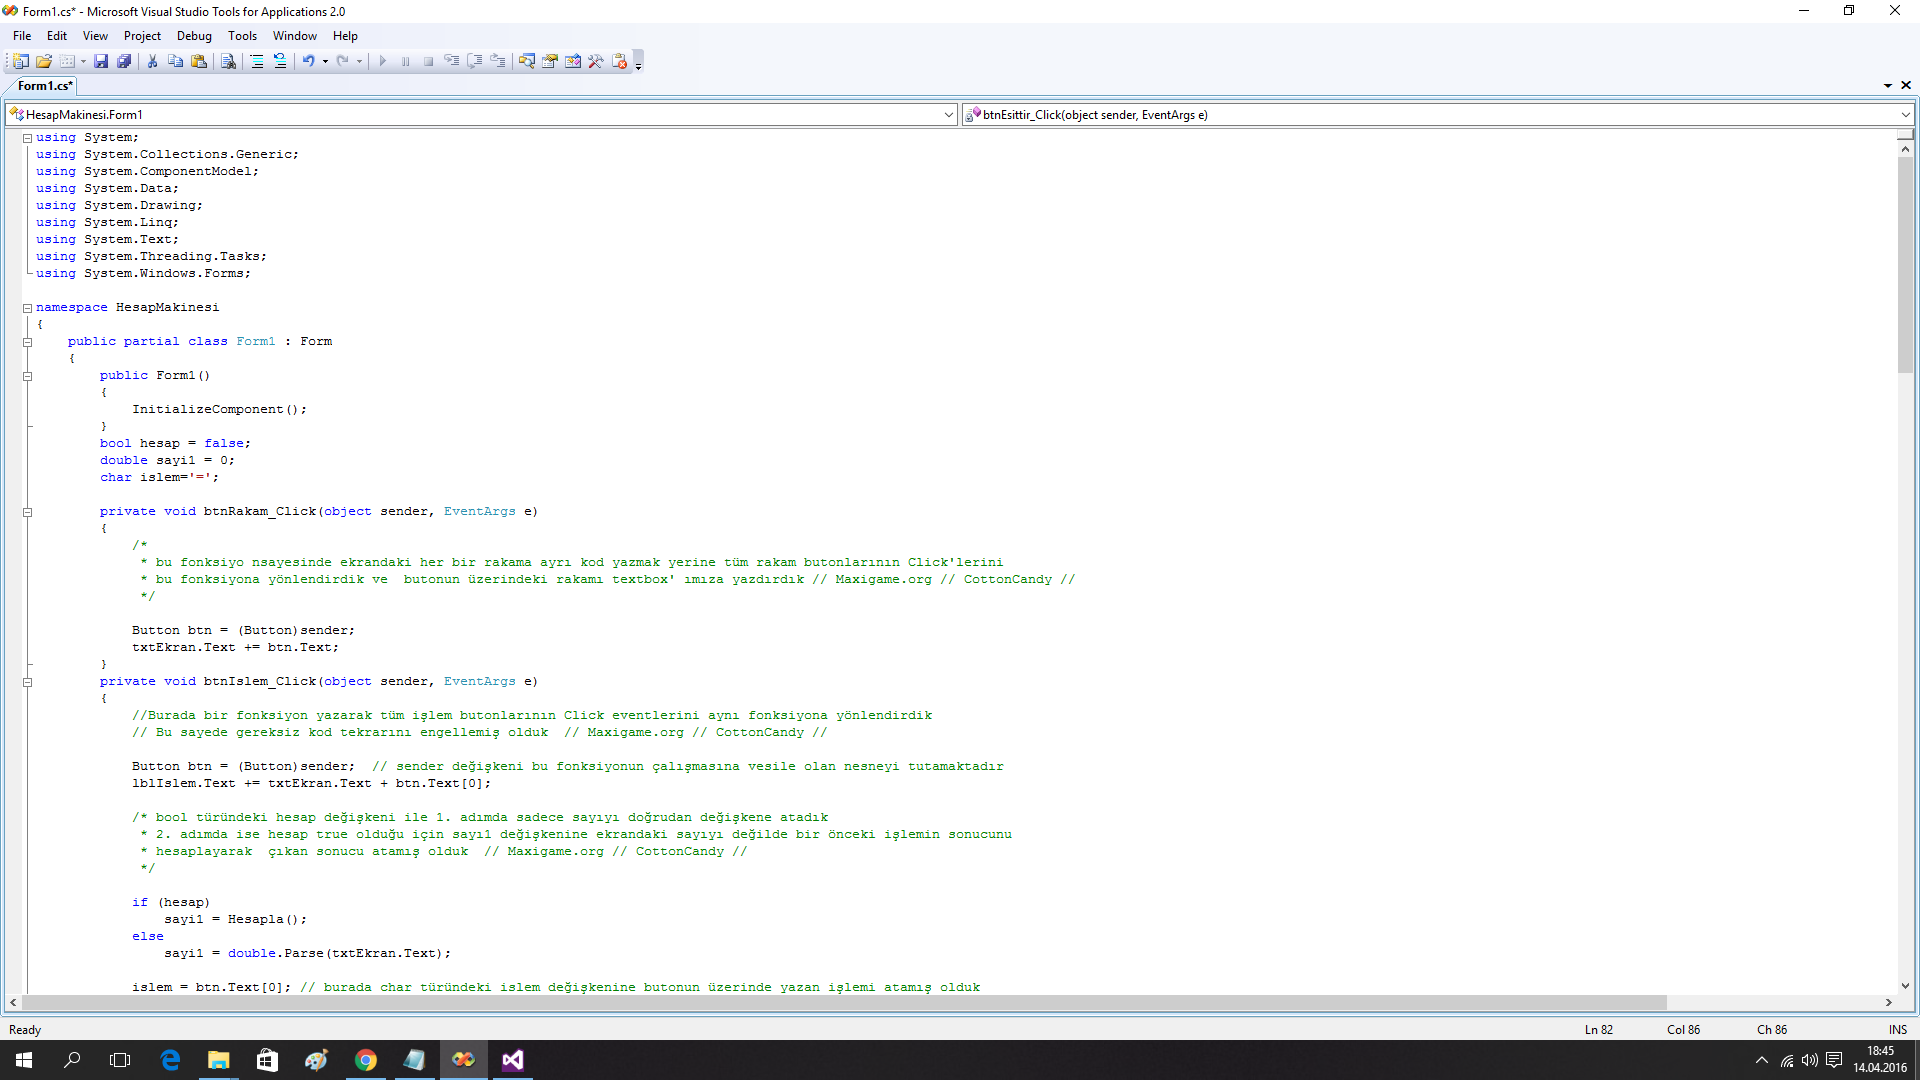Collapse the class Form1 block
The height and width of the screenshot is (1080, 1920).
(28, 342)
